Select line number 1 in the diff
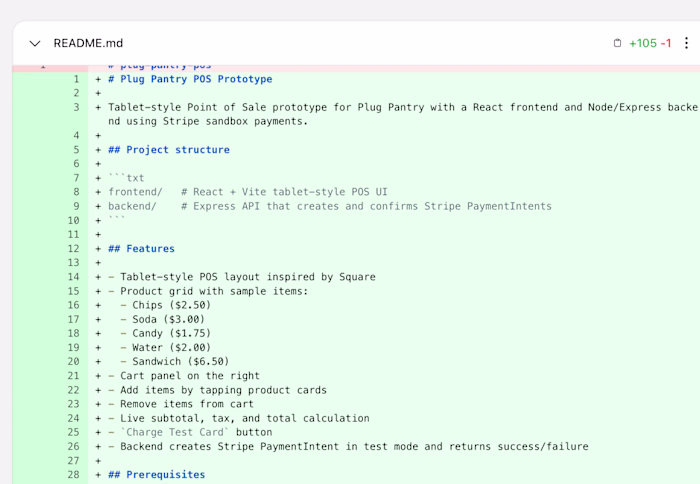The image size is (700, 484). coord(74,79)
